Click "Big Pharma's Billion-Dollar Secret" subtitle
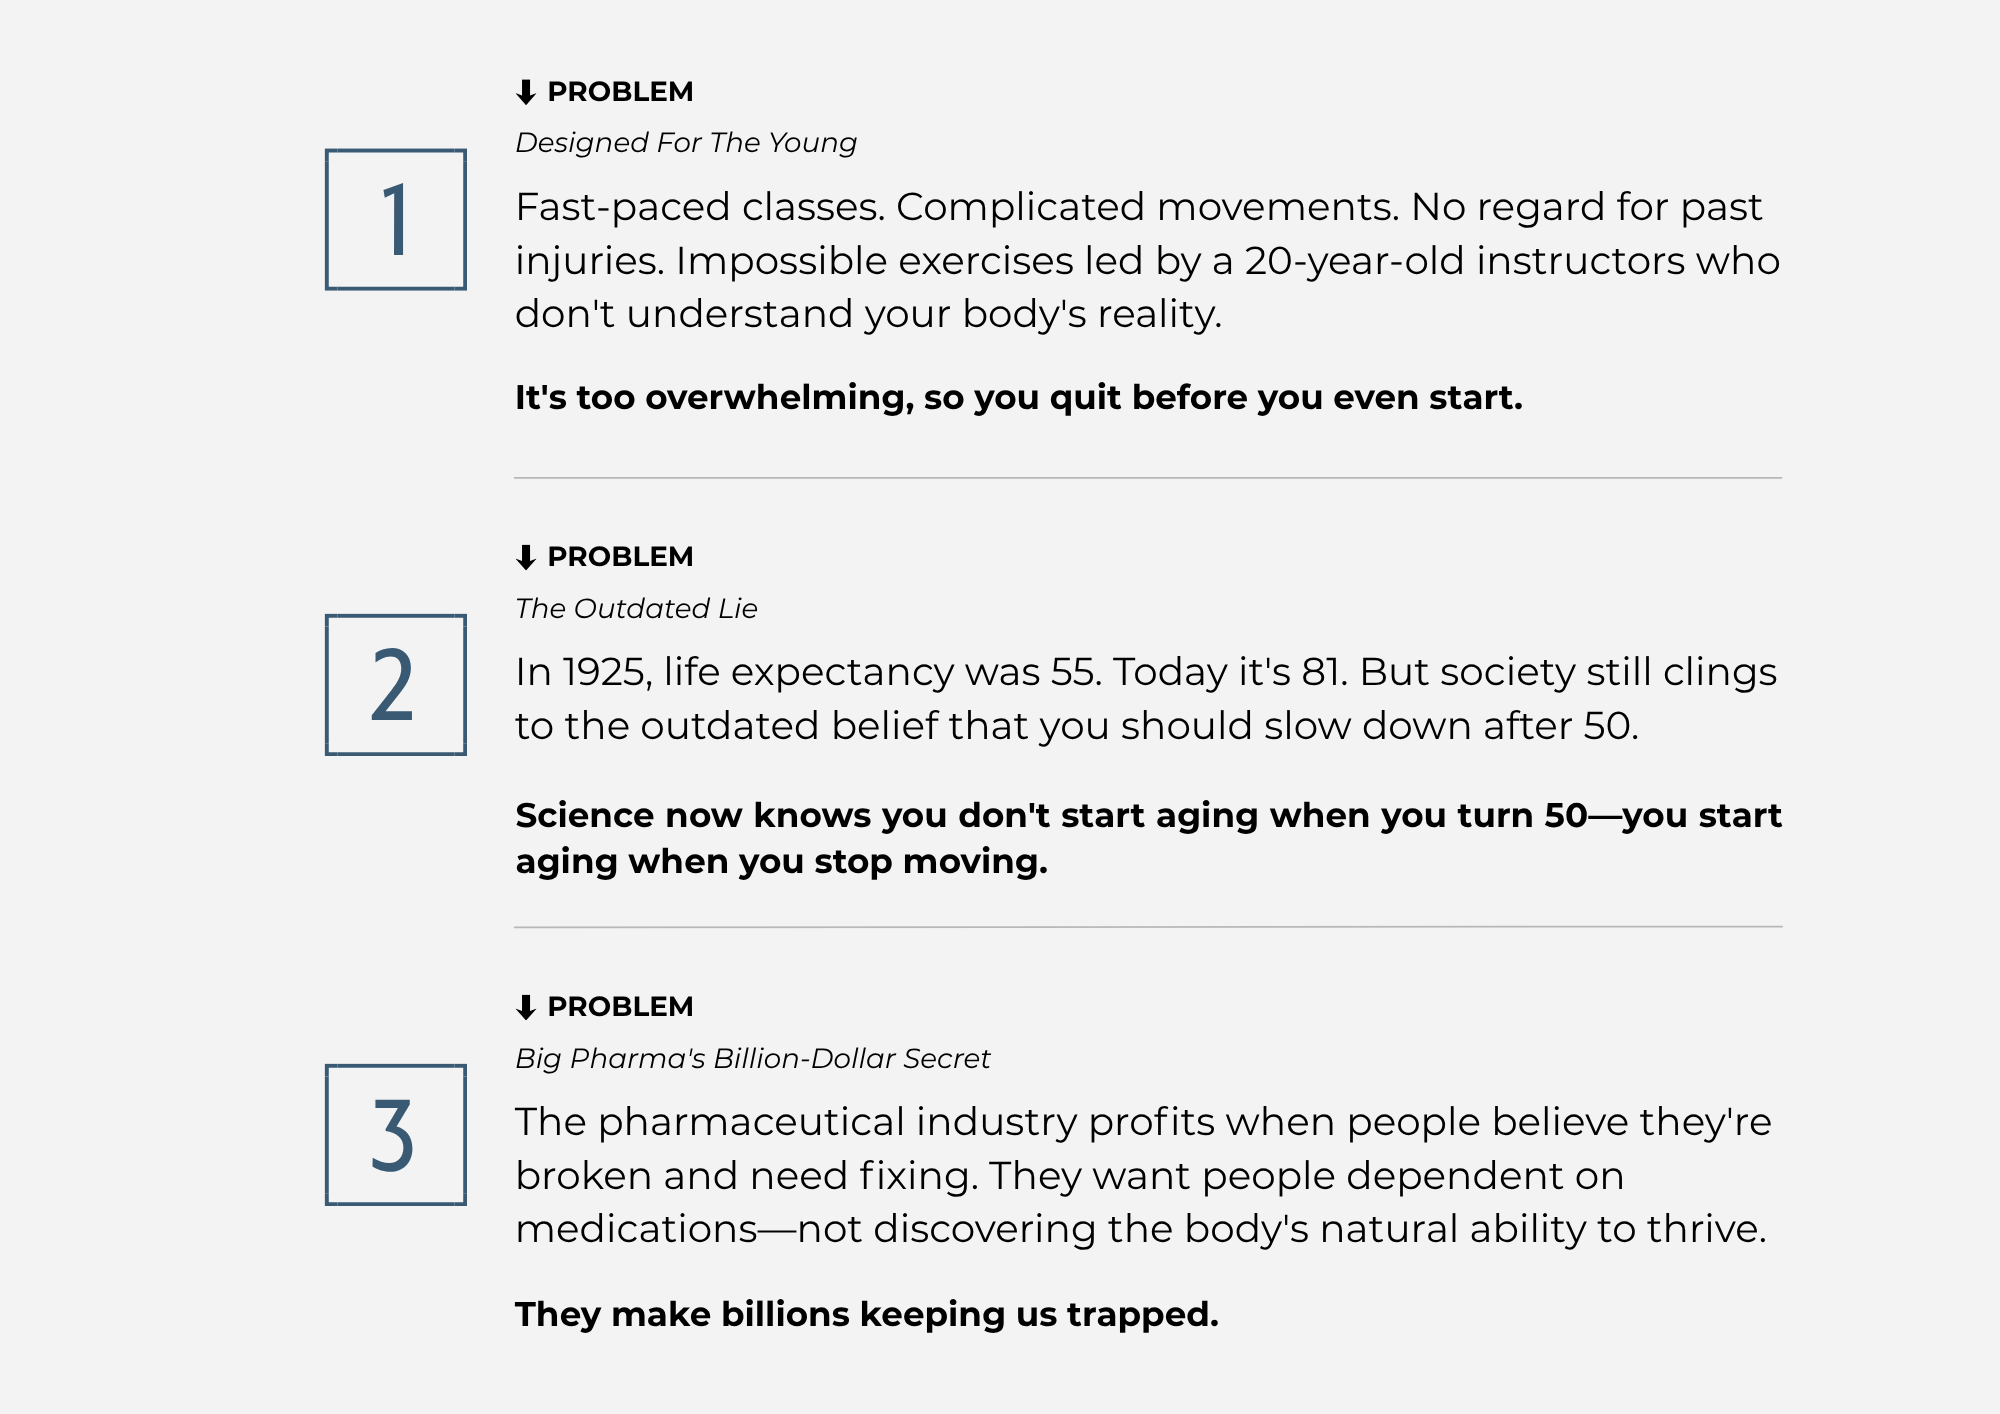 pyautogui.click(x=752, y=1059)
